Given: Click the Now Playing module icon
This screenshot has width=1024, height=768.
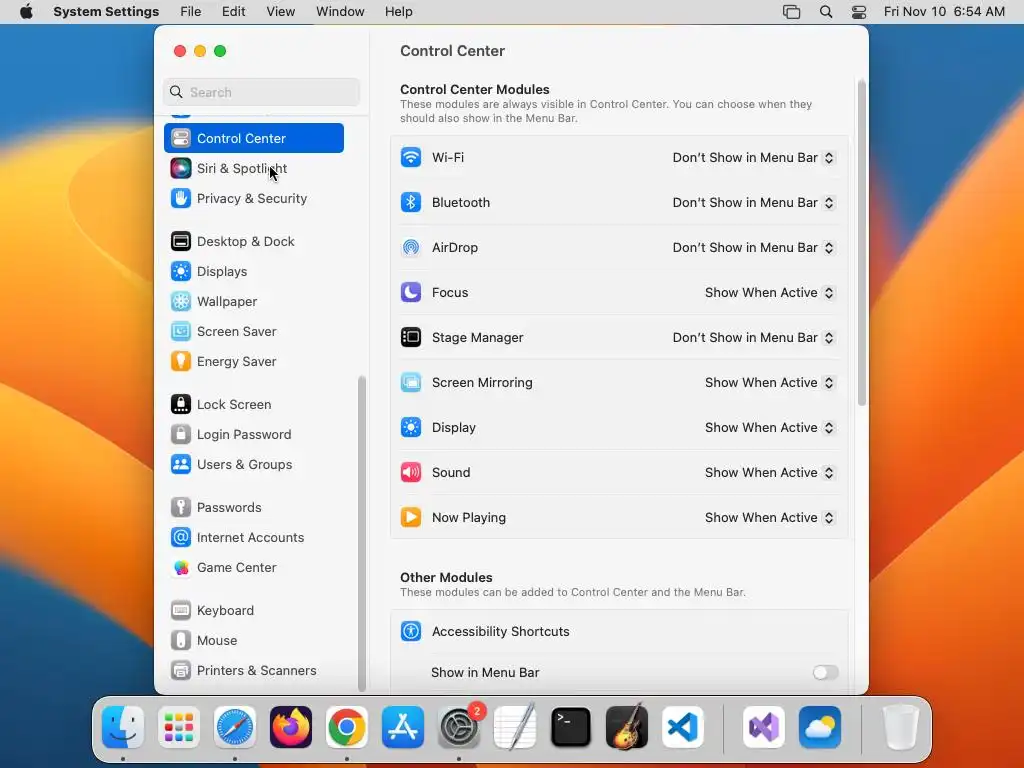Looking at the screenshot, I should 411,518.
